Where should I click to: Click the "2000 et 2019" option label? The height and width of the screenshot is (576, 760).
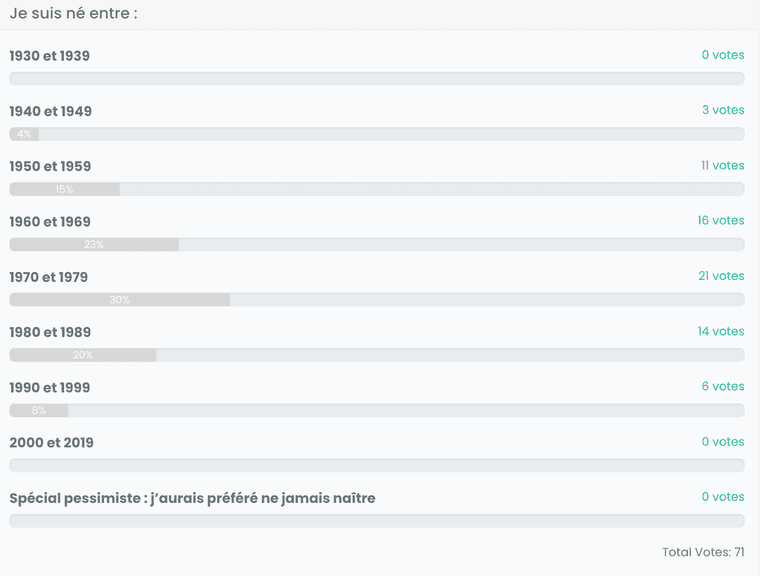(51, 442)
